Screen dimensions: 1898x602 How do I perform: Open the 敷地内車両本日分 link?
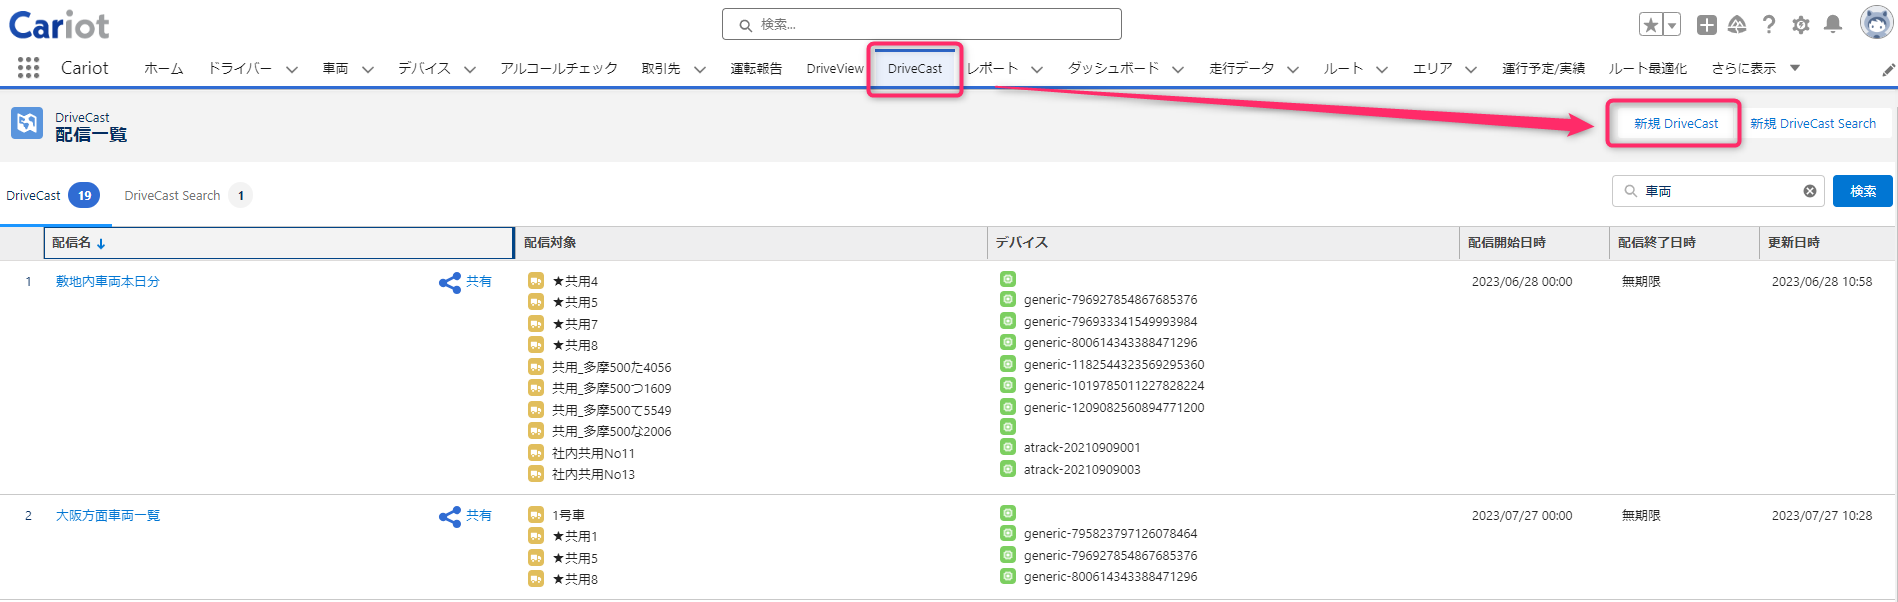108,281
